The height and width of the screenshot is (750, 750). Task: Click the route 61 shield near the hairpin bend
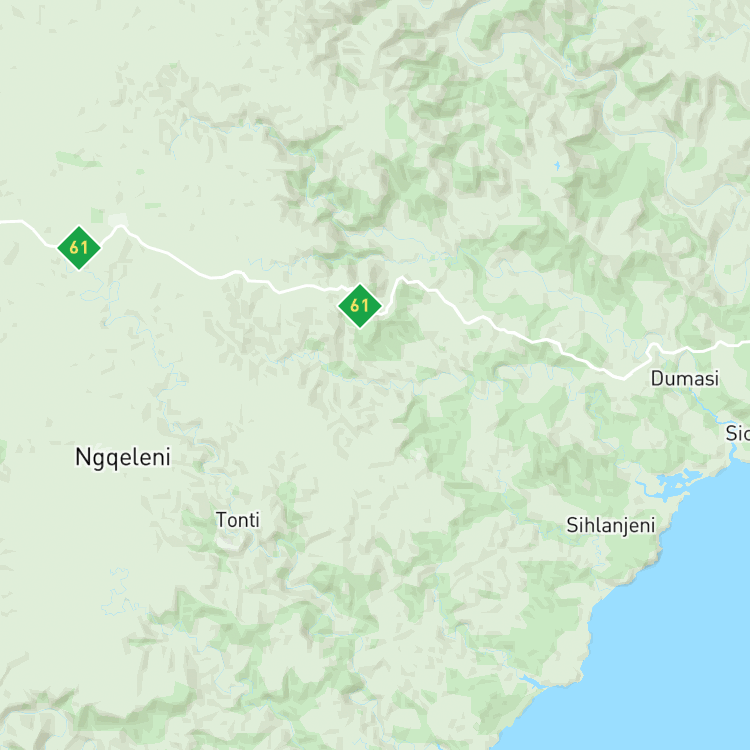360,306
